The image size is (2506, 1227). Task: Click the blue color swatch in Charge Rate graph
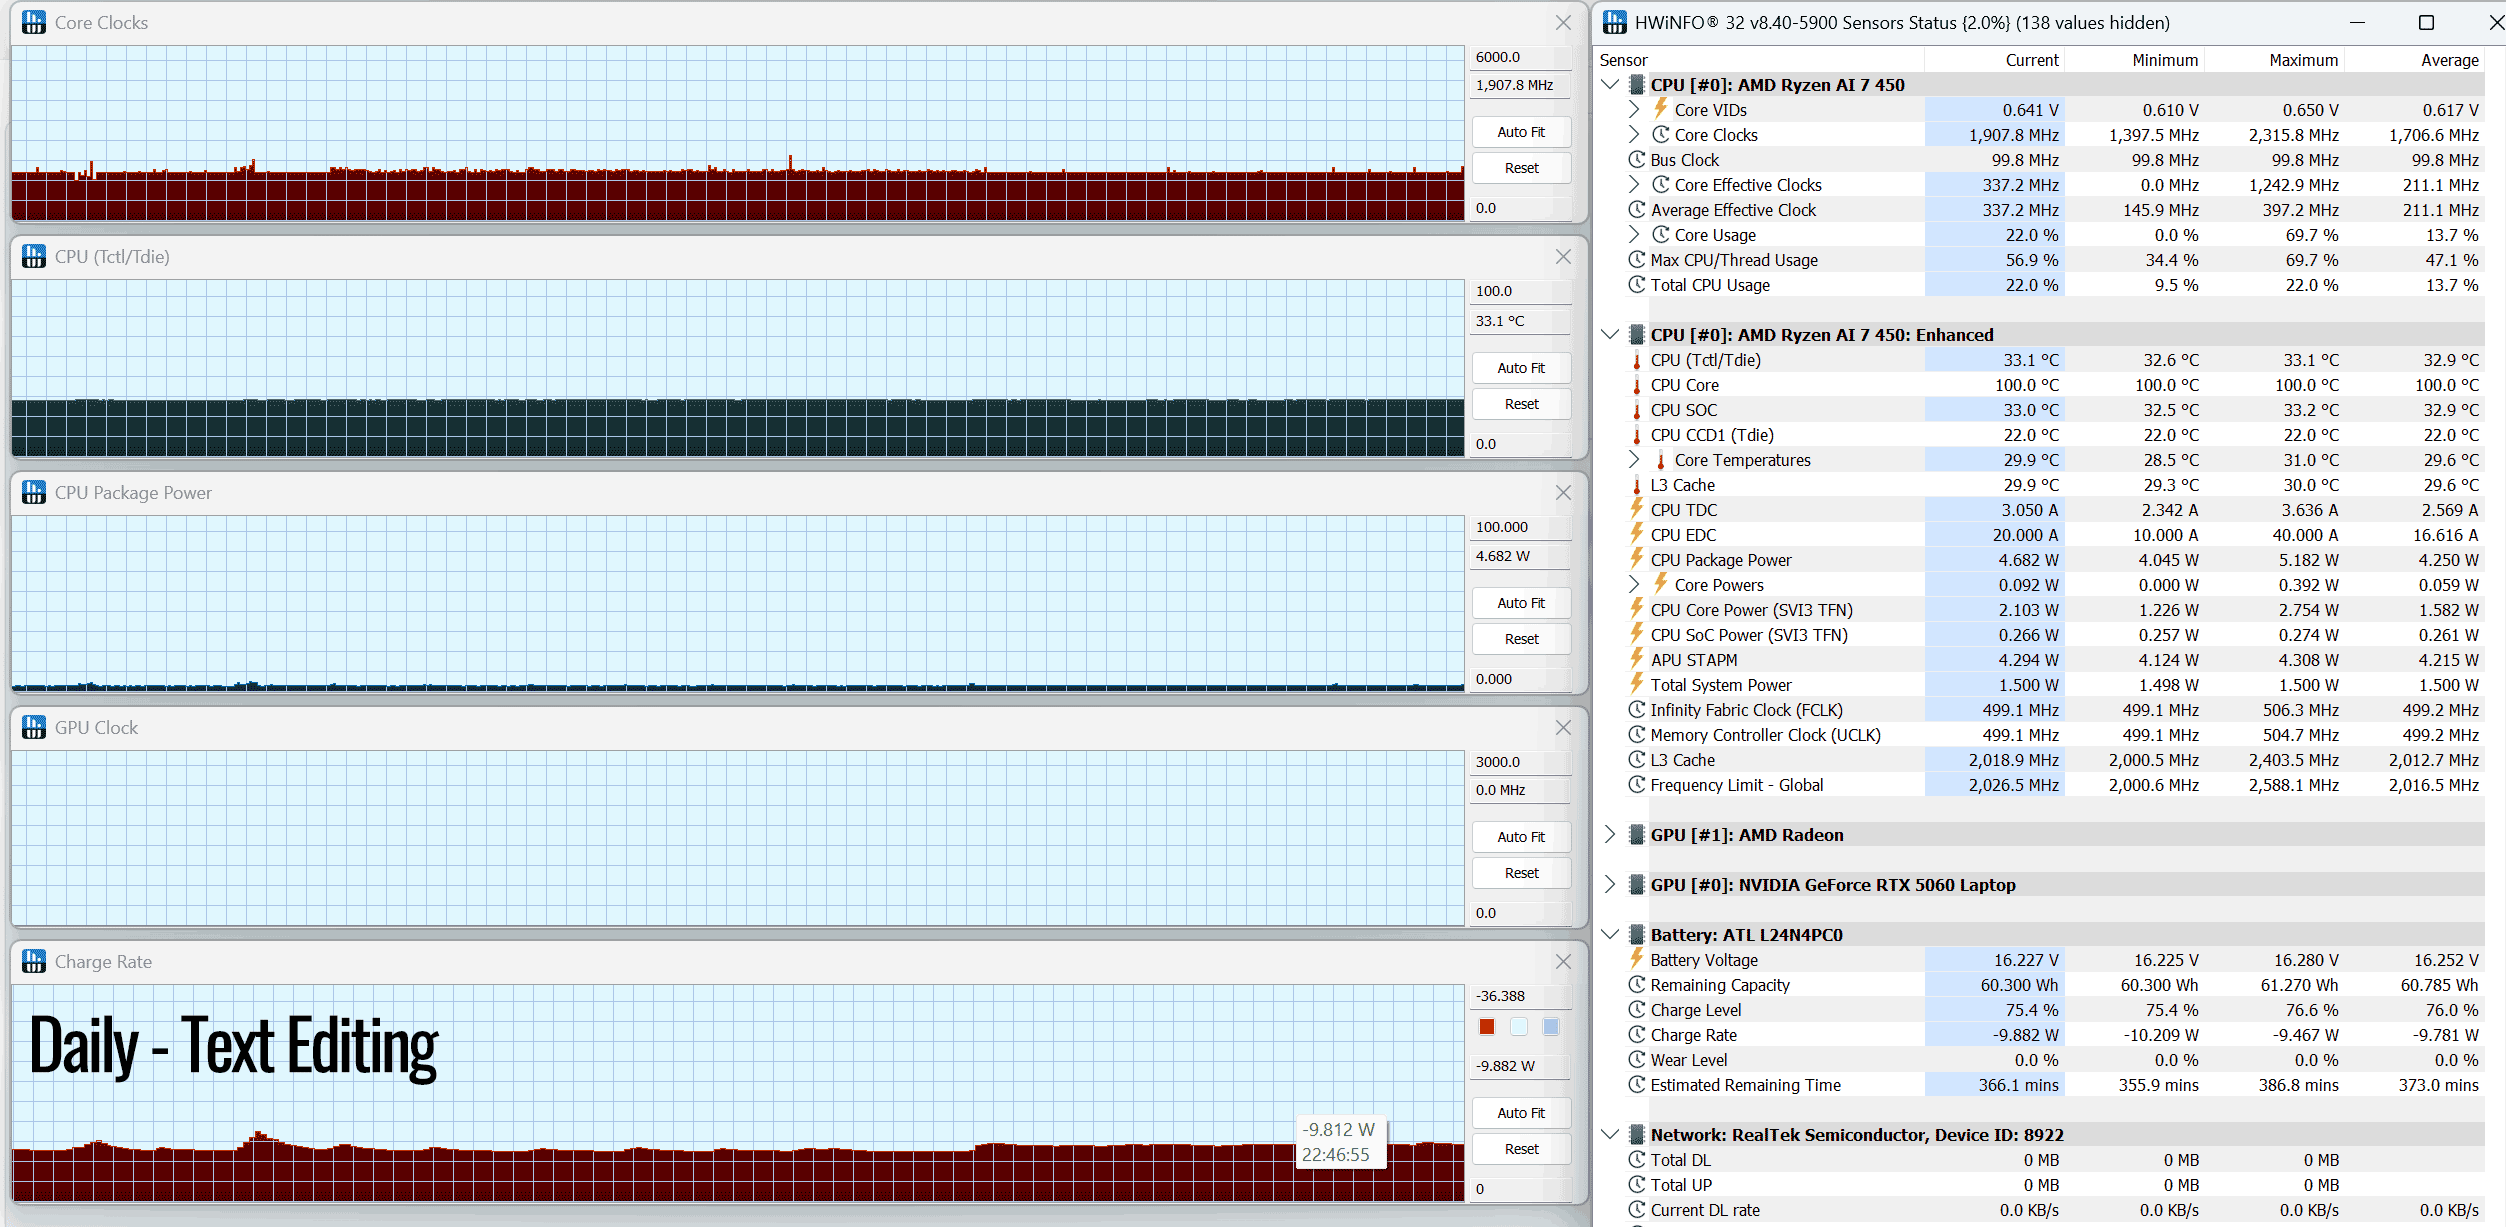coord(1551,1026)
